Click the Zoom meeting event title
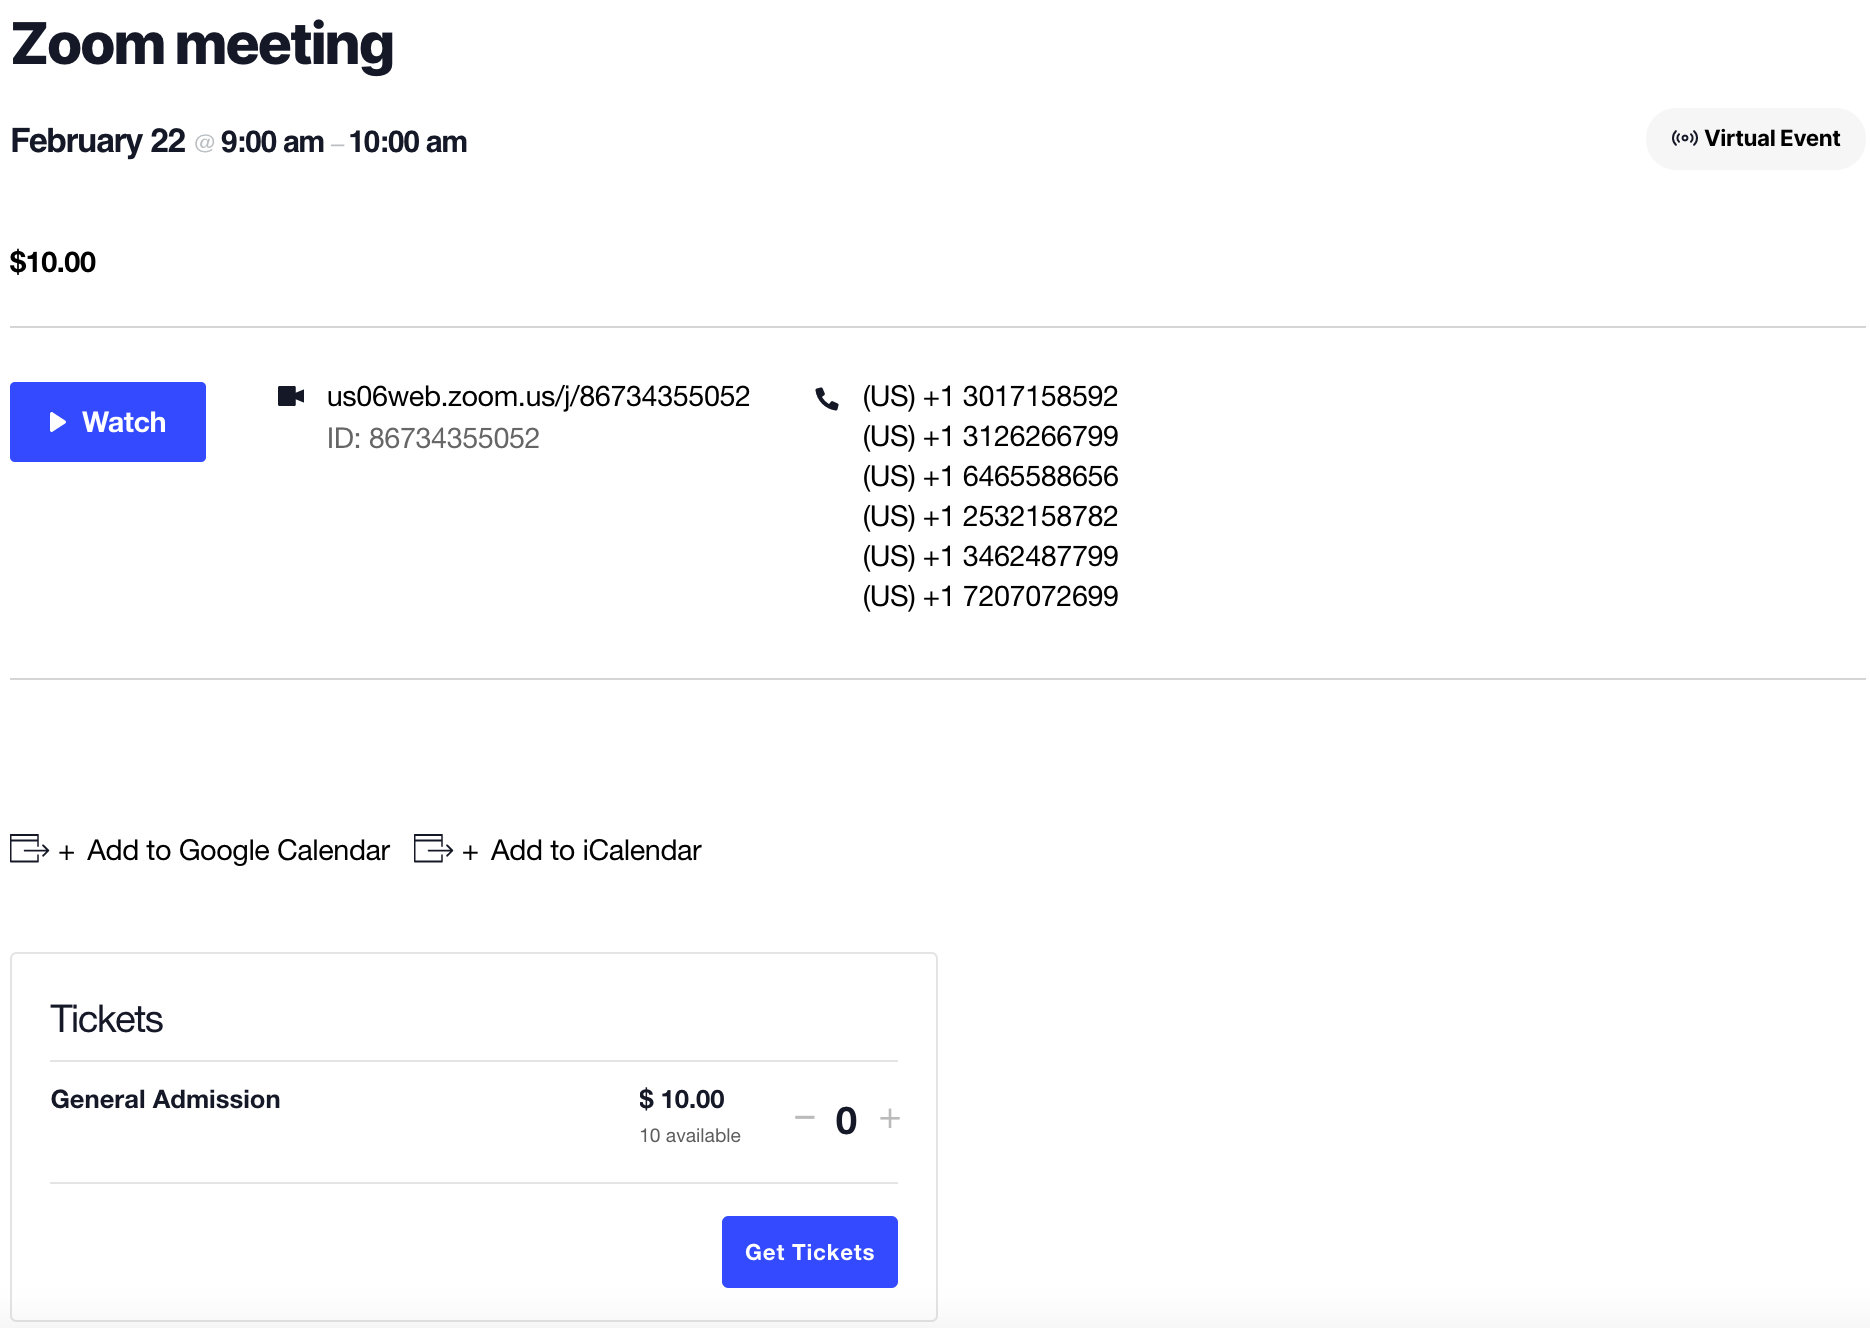Image resolution: width=1870 pixels, height=1328 pixels. tap(202, 45)
